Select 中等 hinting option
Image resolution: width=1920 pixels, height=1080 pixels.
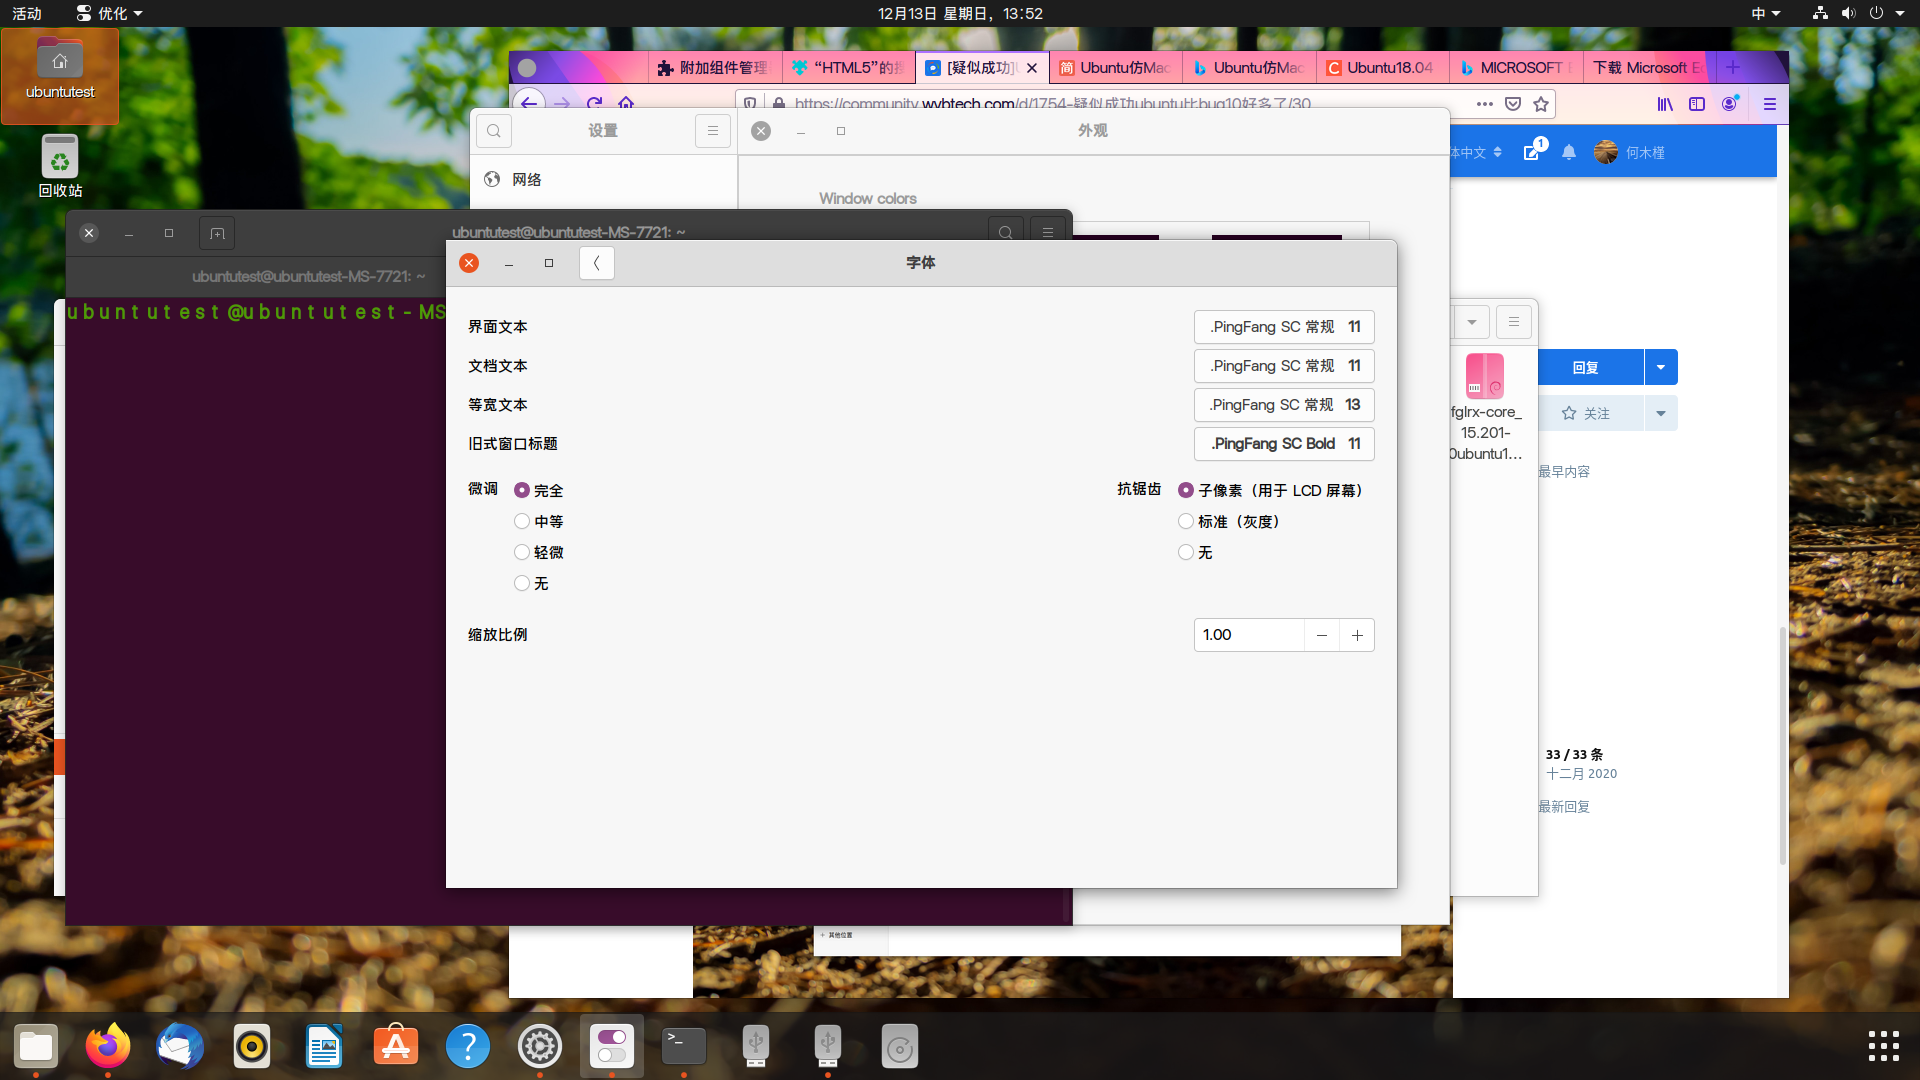[522, 521]
